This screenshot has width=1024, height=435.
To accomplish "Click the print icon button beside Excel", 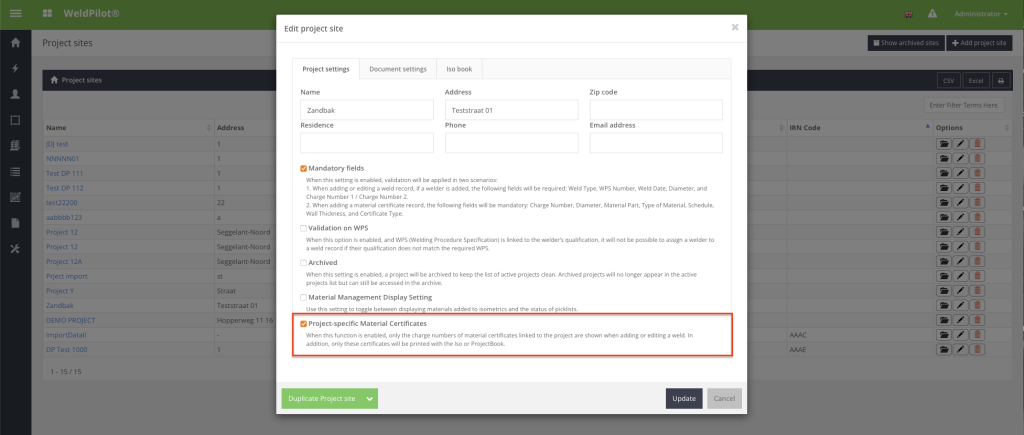I will [x=1000, y=80].
